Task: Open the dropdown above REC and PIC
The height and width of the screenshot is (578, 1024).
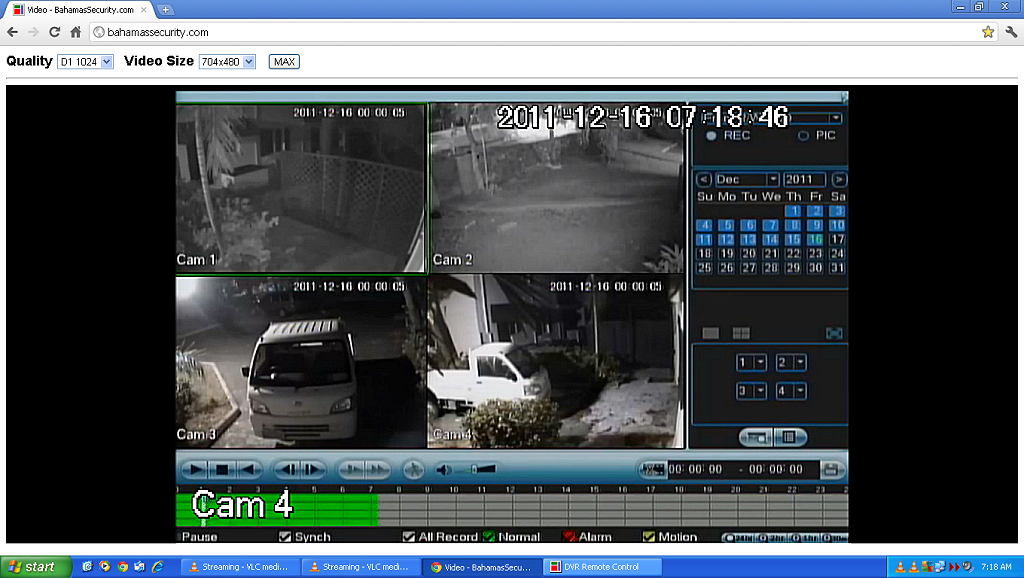Action: pos(835,118)
